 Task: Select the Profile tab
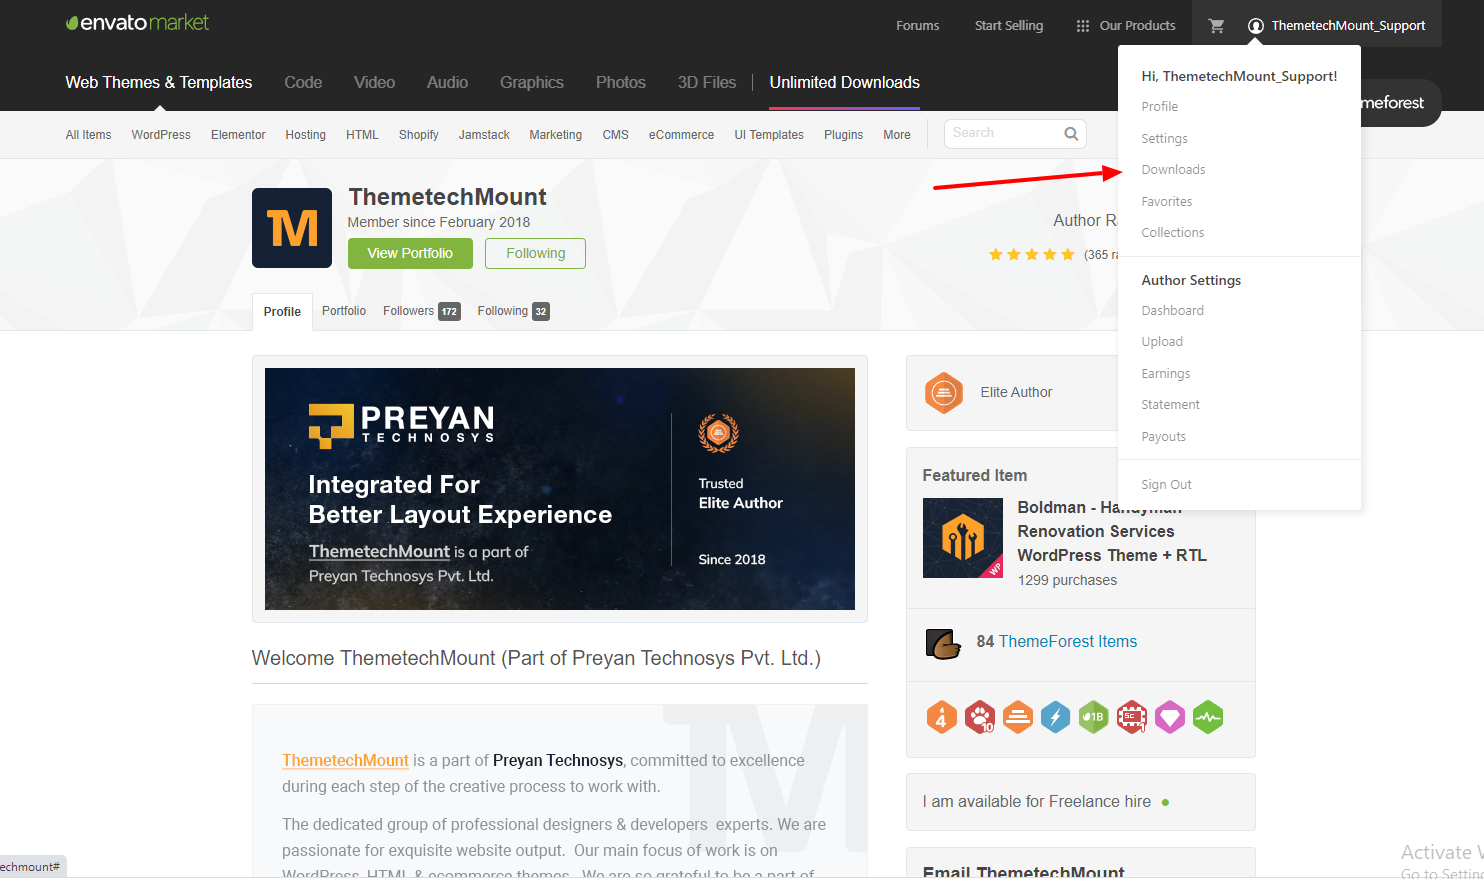282,312
